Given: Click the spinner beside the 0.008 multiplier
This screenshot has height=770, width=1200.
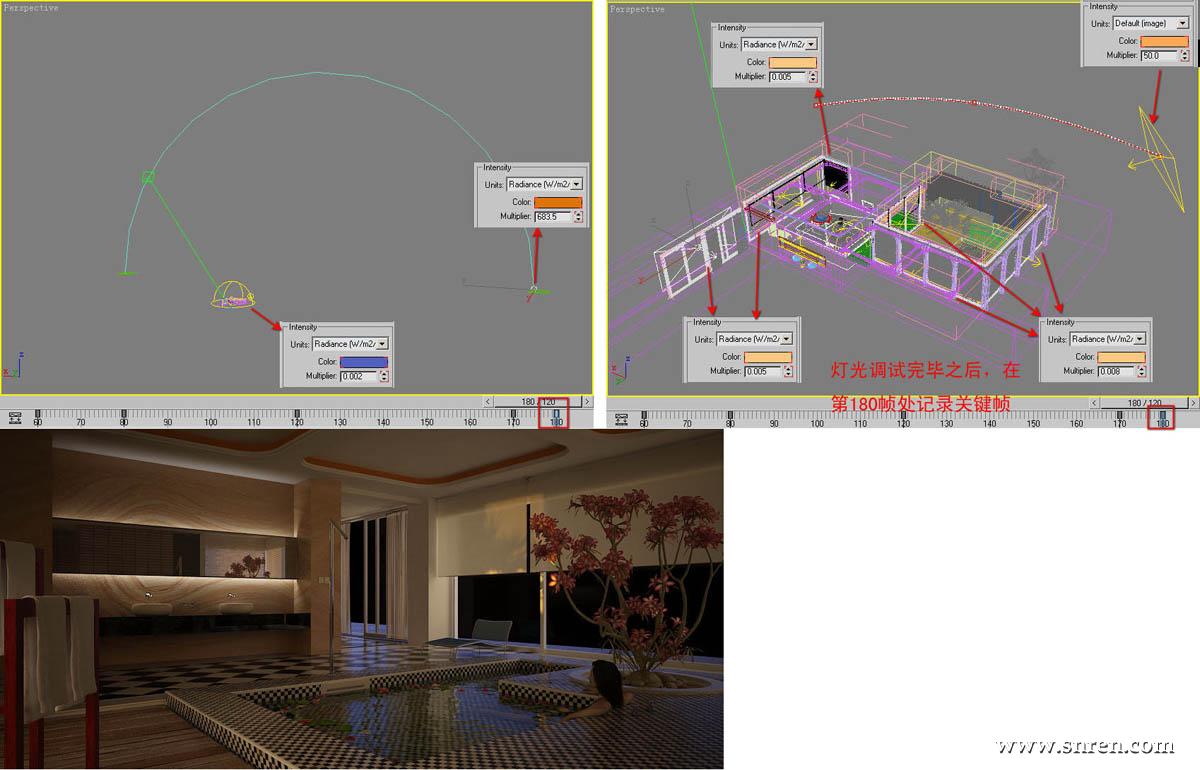Looking at the screenshot, I should coord(1141,371).
